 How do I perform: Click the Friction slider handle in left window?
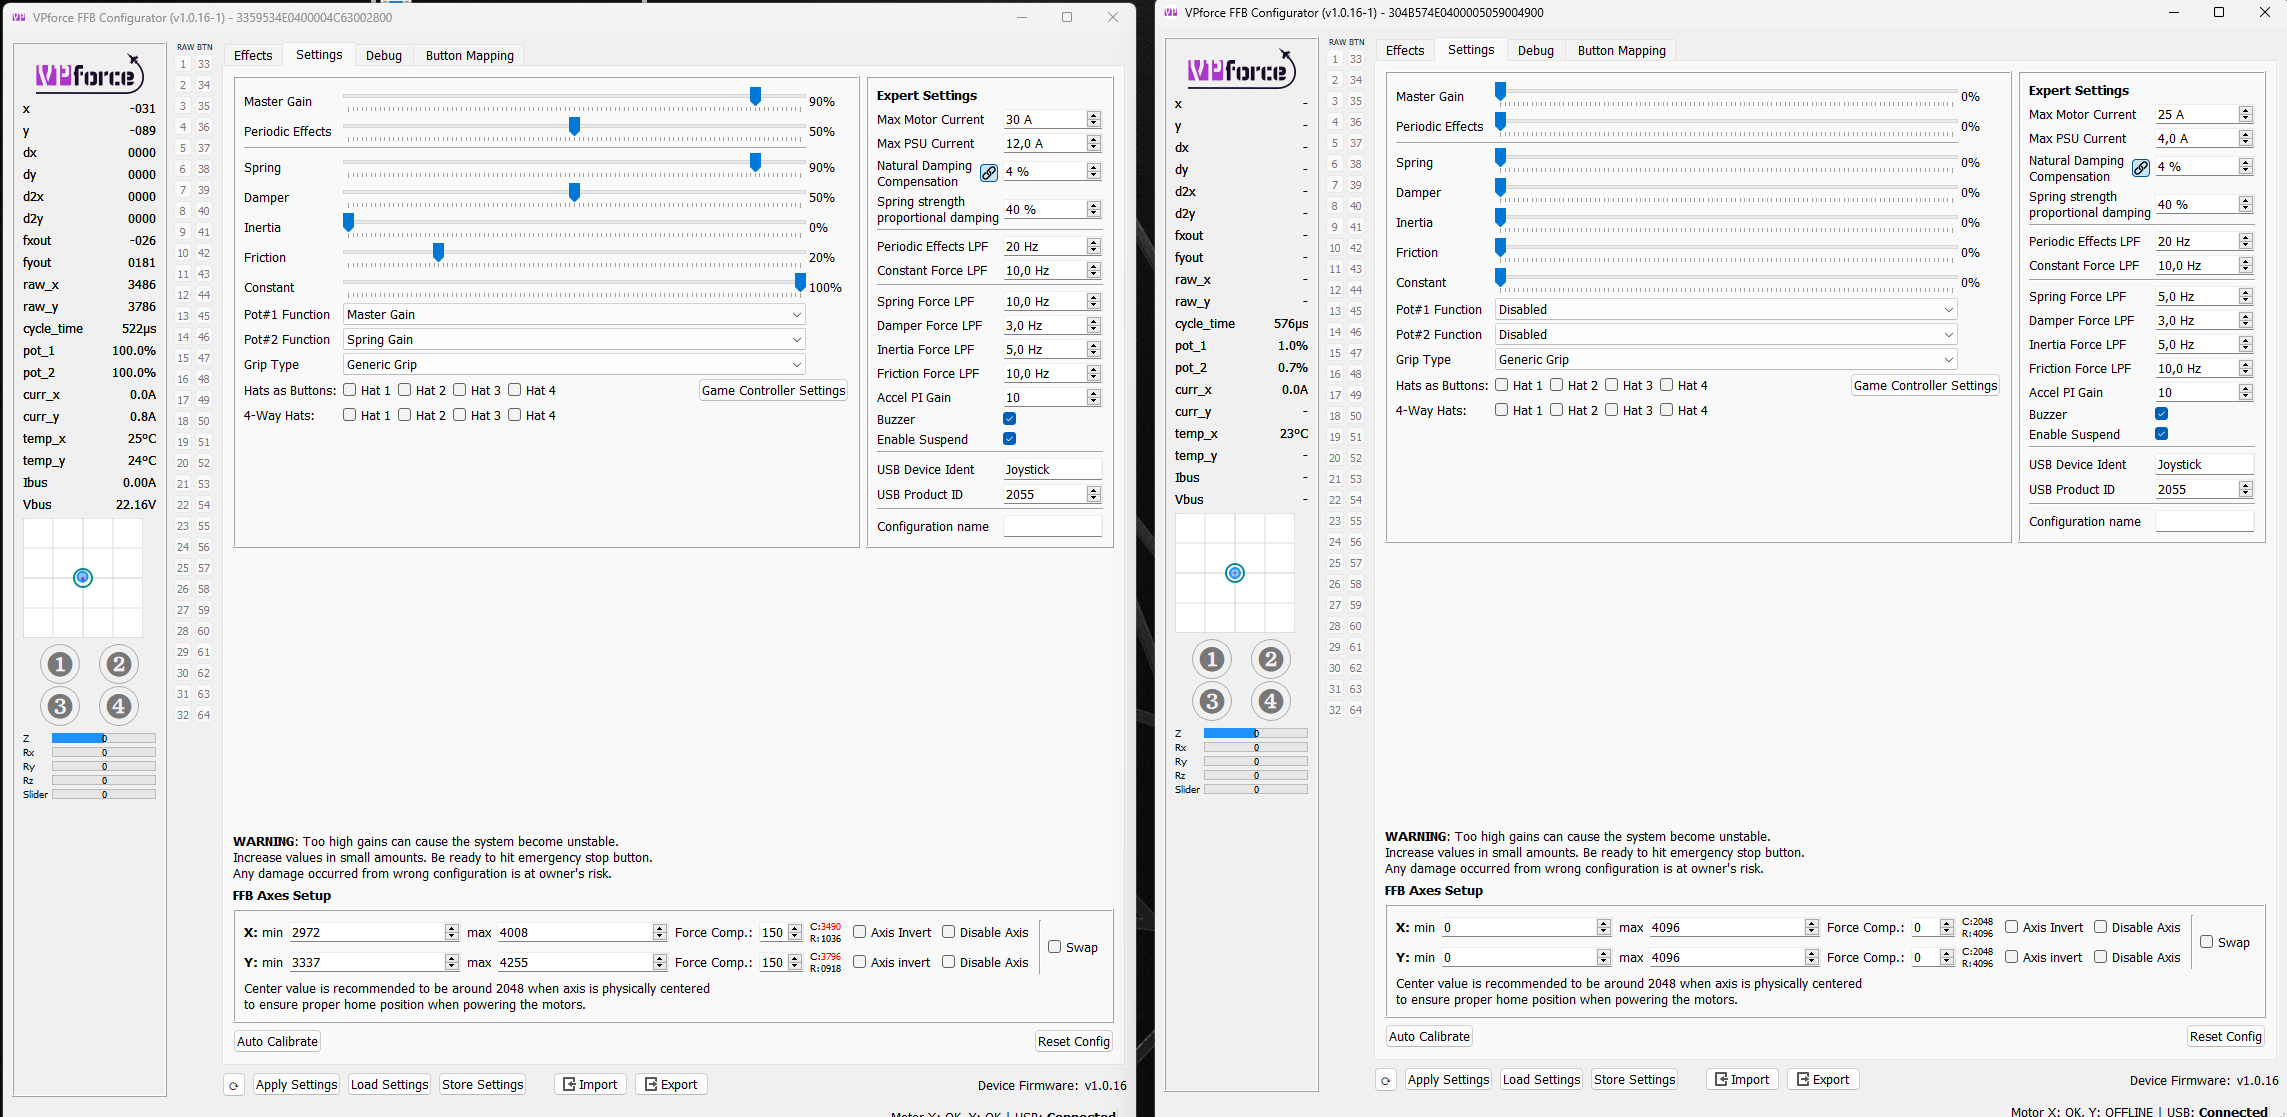click(438, 253)
